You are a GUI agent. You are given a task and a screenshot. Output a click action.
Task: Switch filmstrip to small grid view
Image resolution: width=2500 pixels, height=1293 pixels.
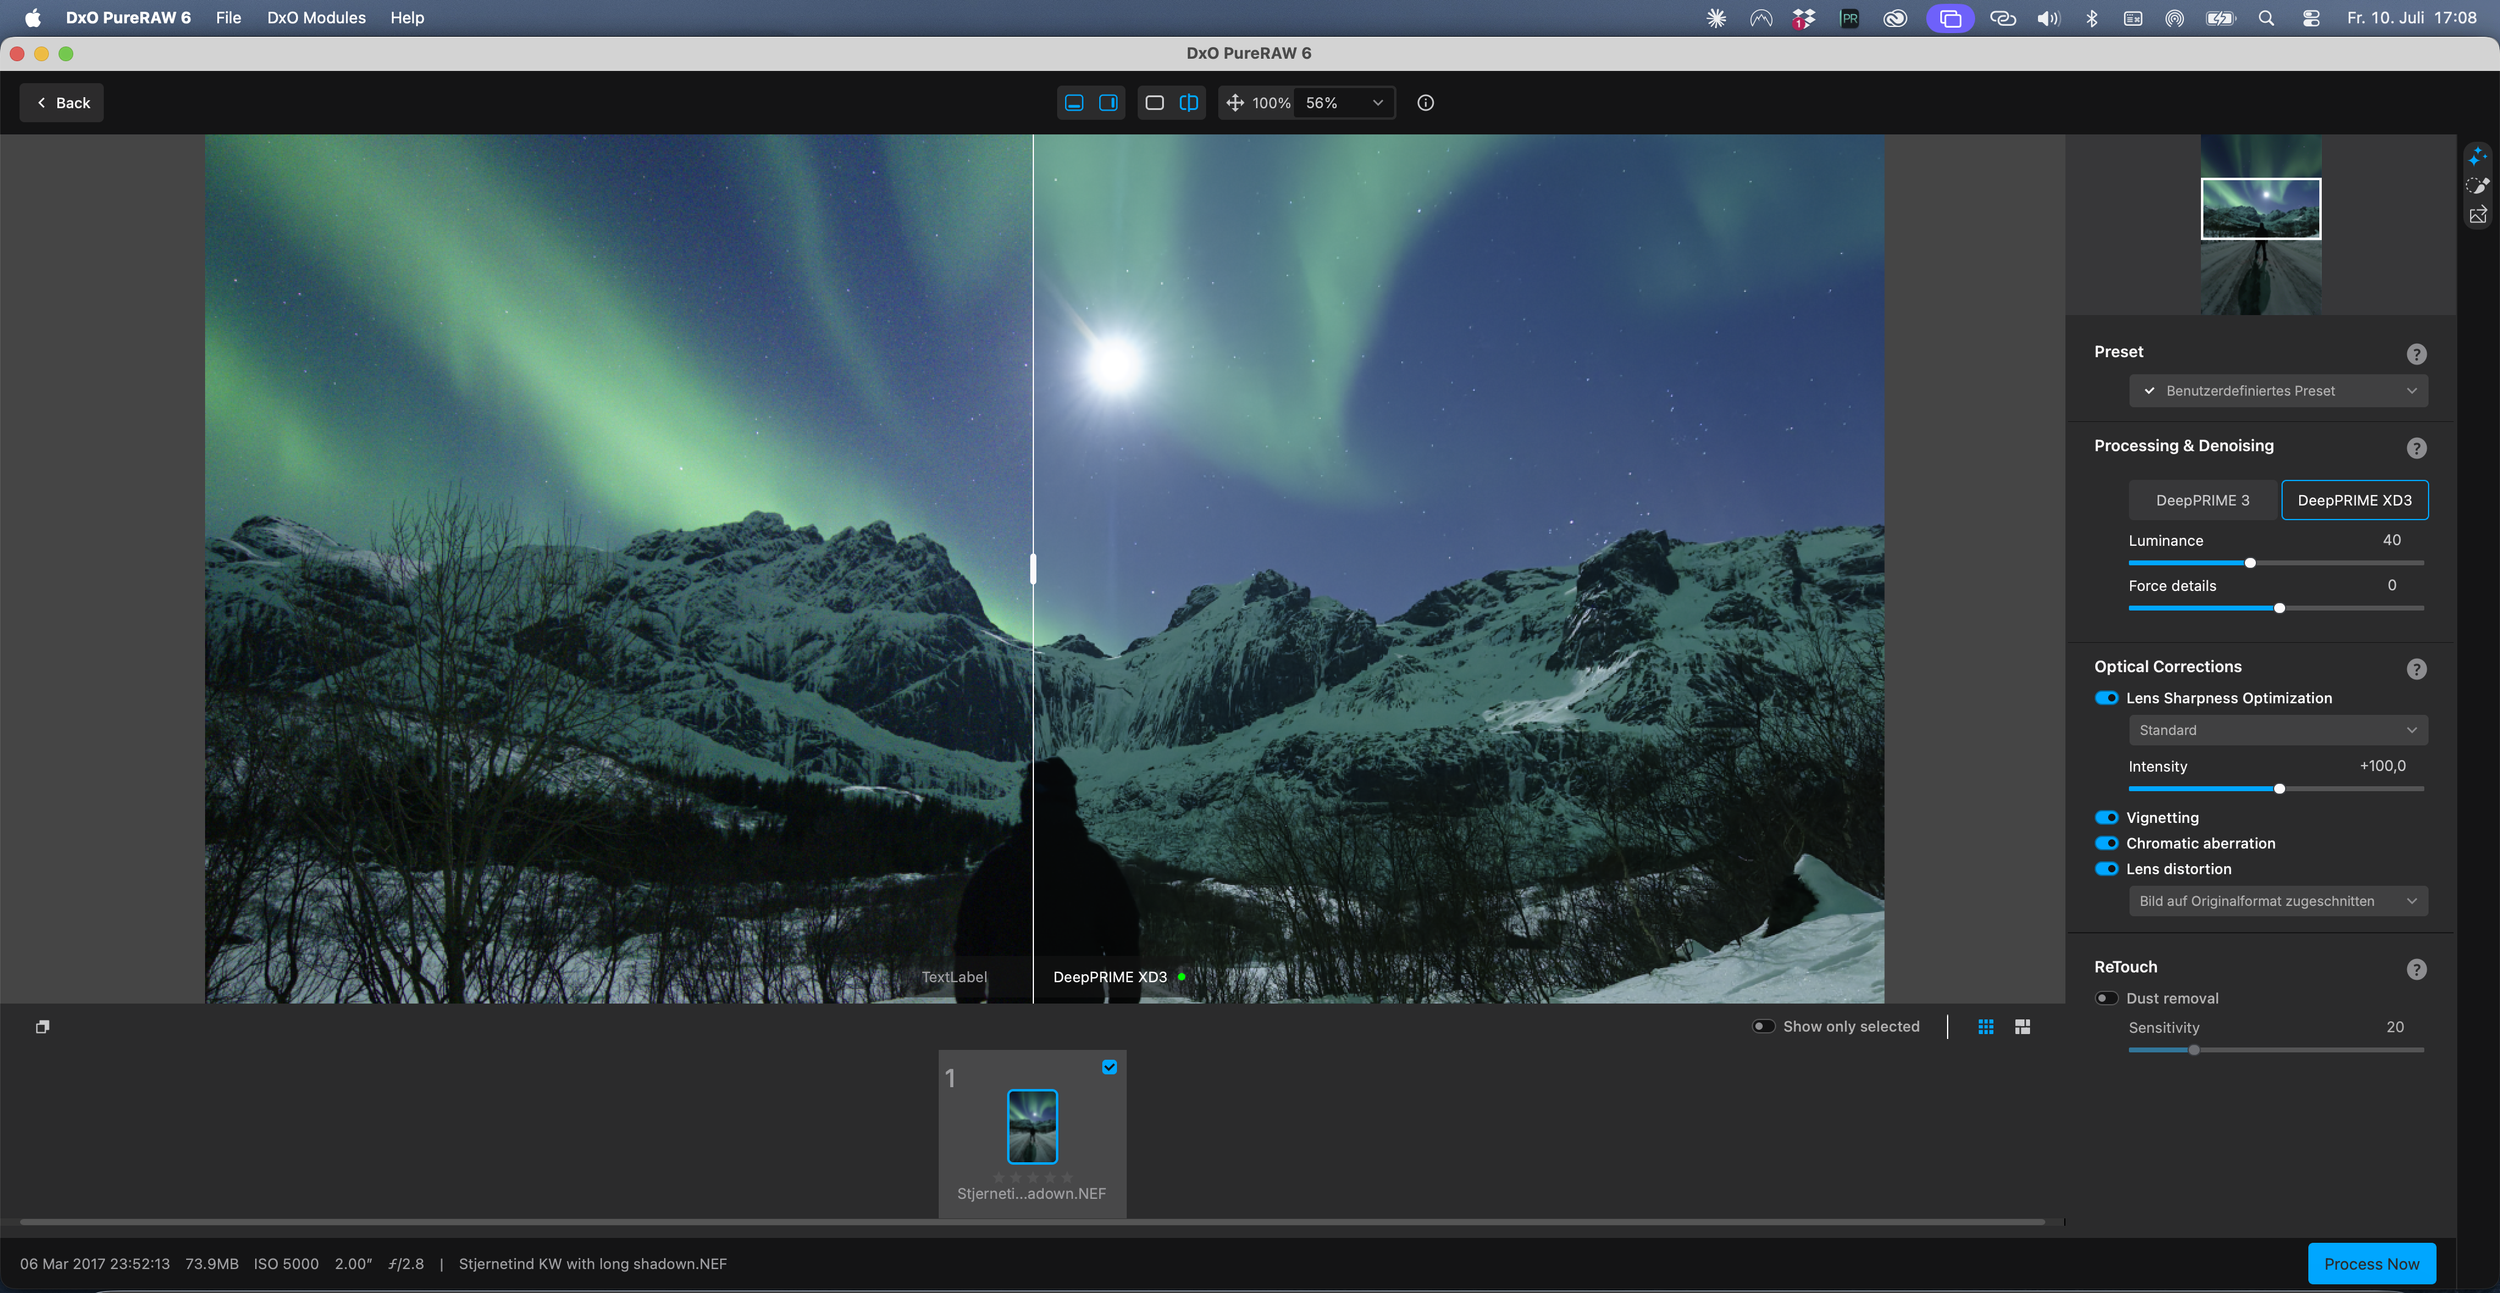coord(1986,1027)
